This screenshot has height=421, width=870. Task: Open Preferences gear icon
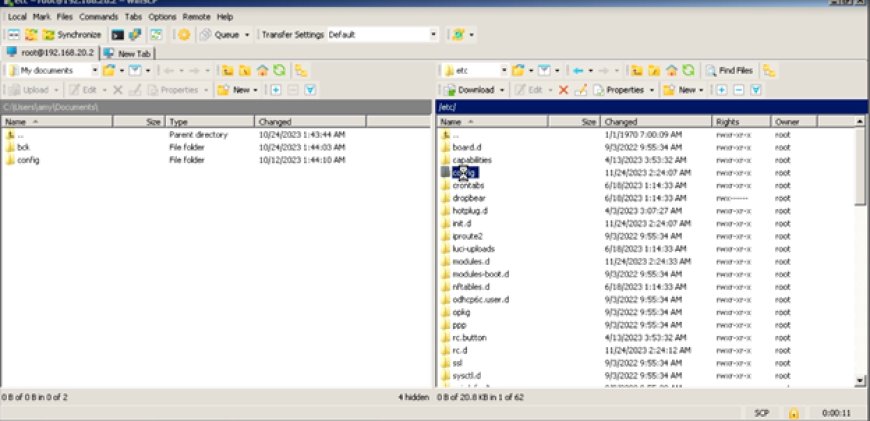184,34
